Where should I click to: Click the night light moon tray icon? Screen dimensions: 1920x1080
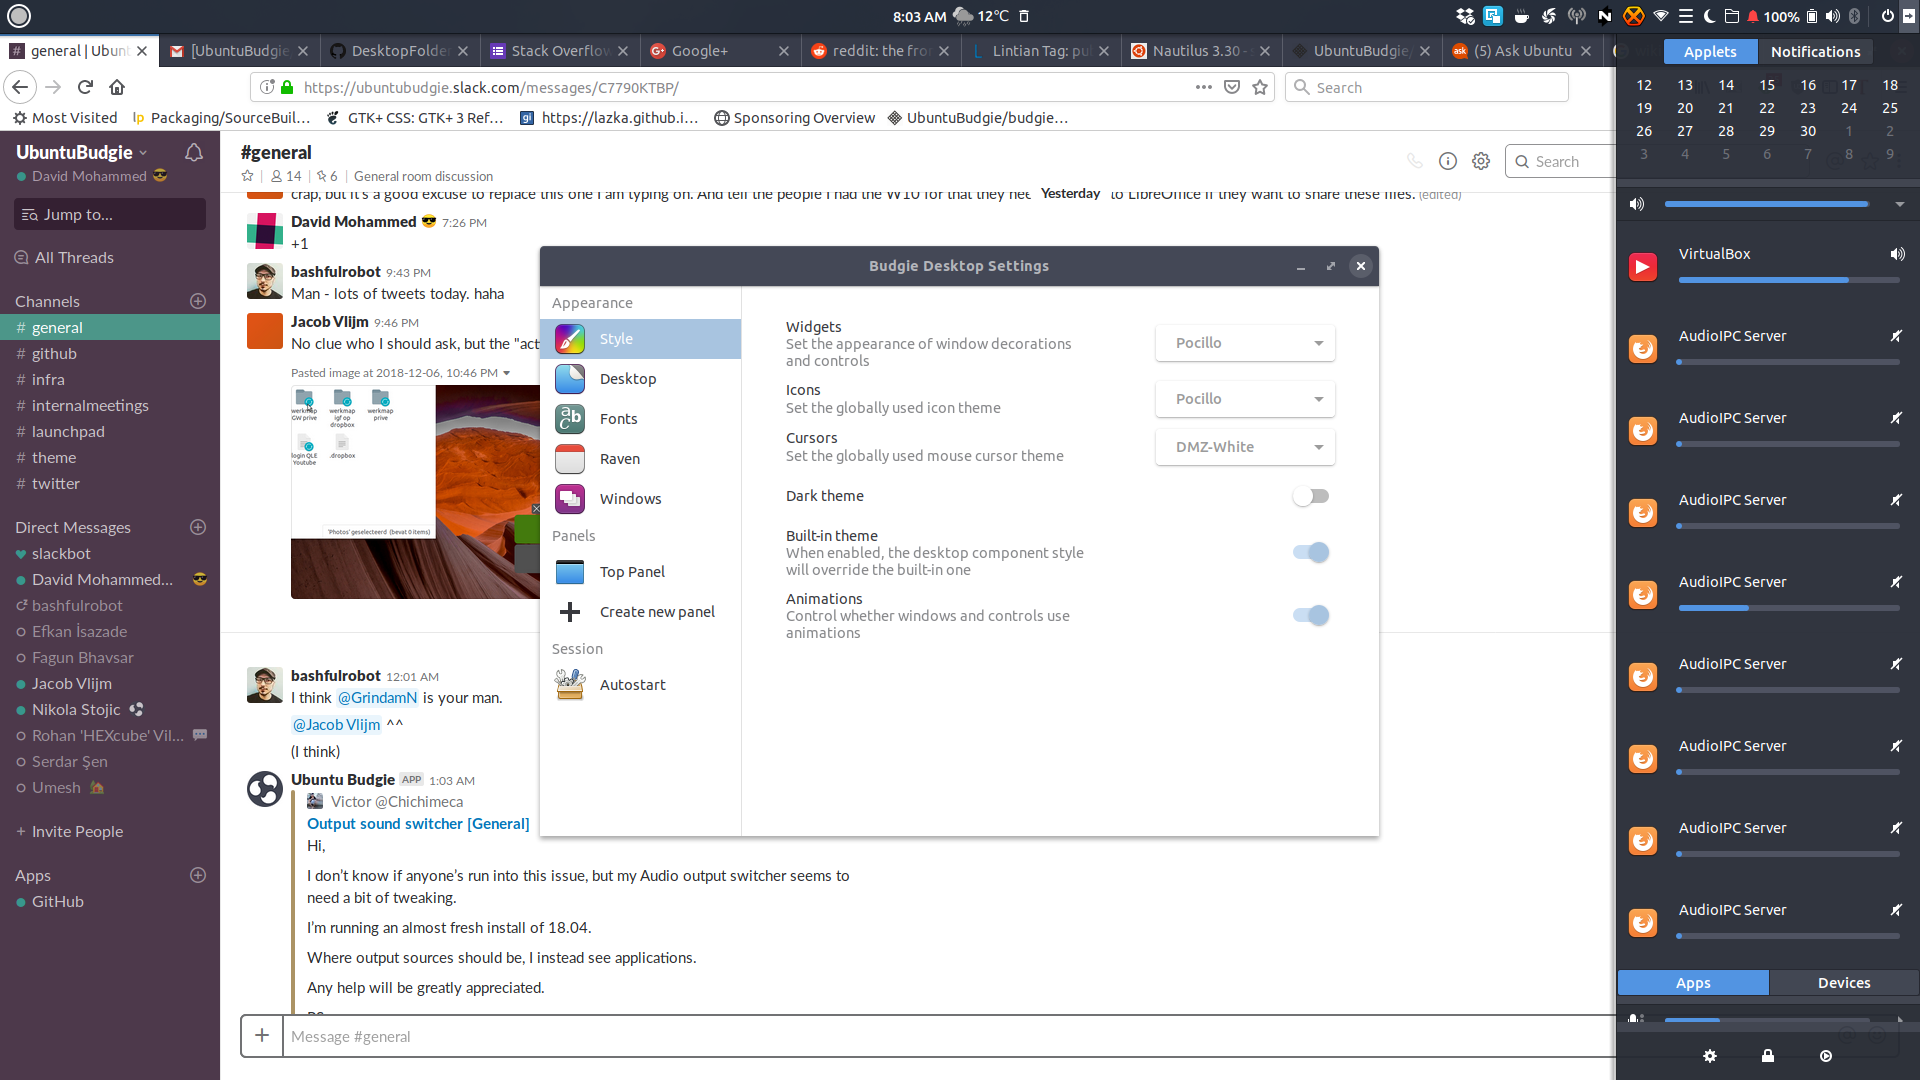coord(1709,16)
